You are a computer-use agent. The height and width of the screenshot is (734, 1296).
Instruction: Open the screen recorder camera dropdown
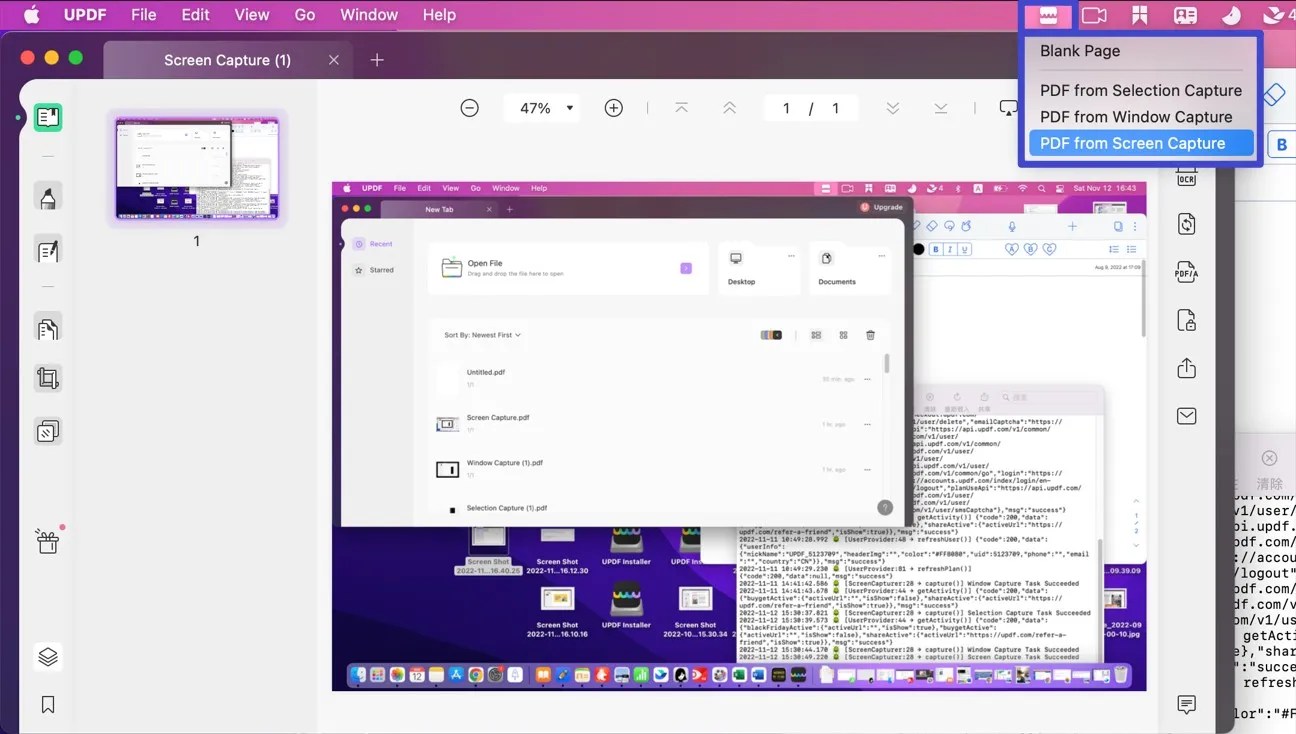(1093, 14)
